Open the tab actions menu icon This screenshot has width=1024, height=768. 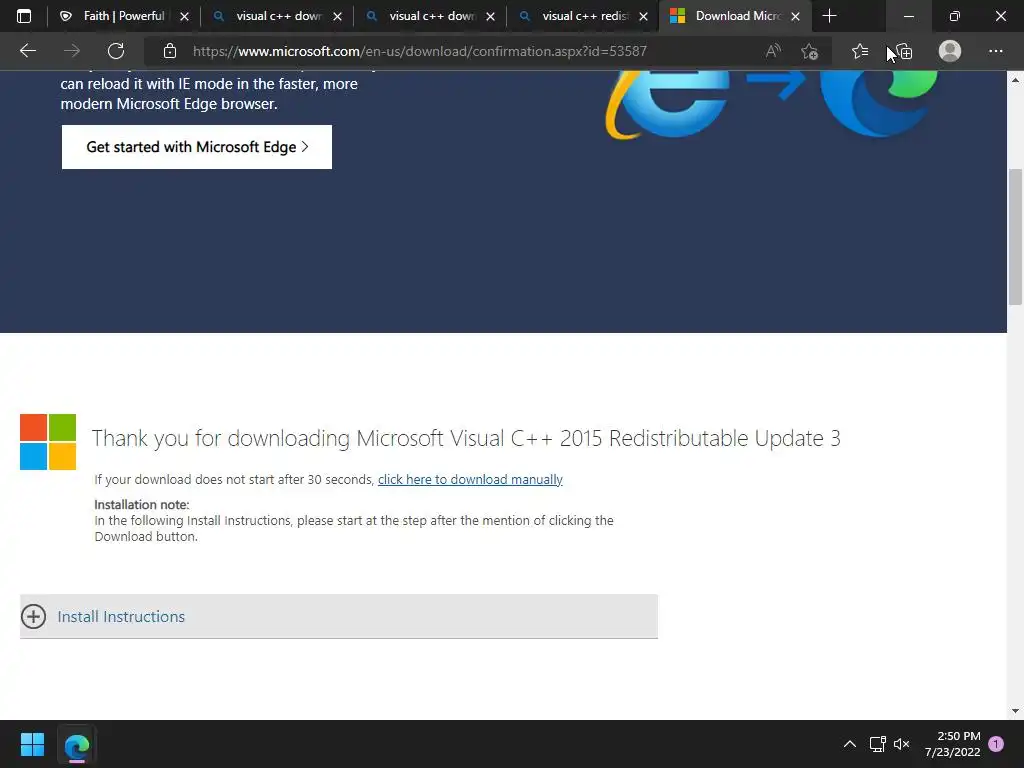[x=24, y=16]
